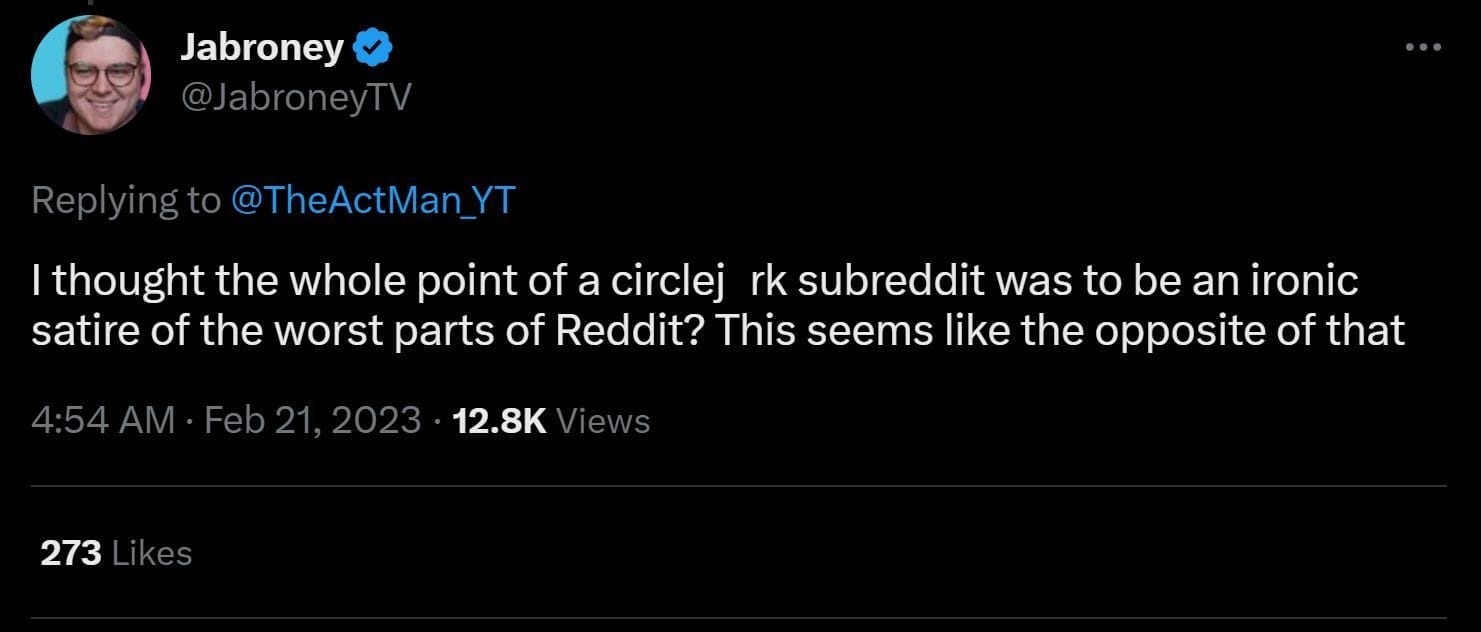The height and width of the screenshot is (632, 1481).
Task: Click the blue verified badge next to Jabroney
Action: tap(372, 45)
